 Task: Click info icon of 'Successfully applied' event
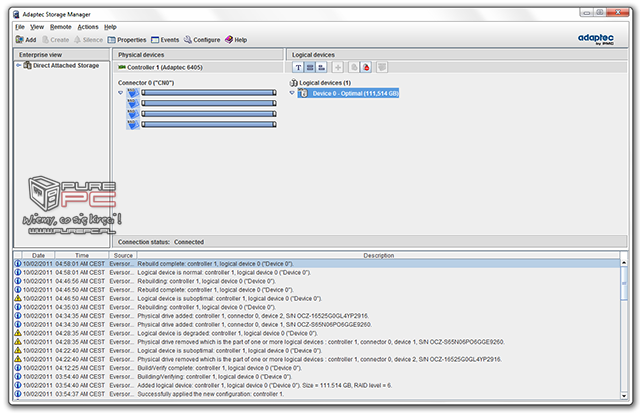[x=18, y=394]
